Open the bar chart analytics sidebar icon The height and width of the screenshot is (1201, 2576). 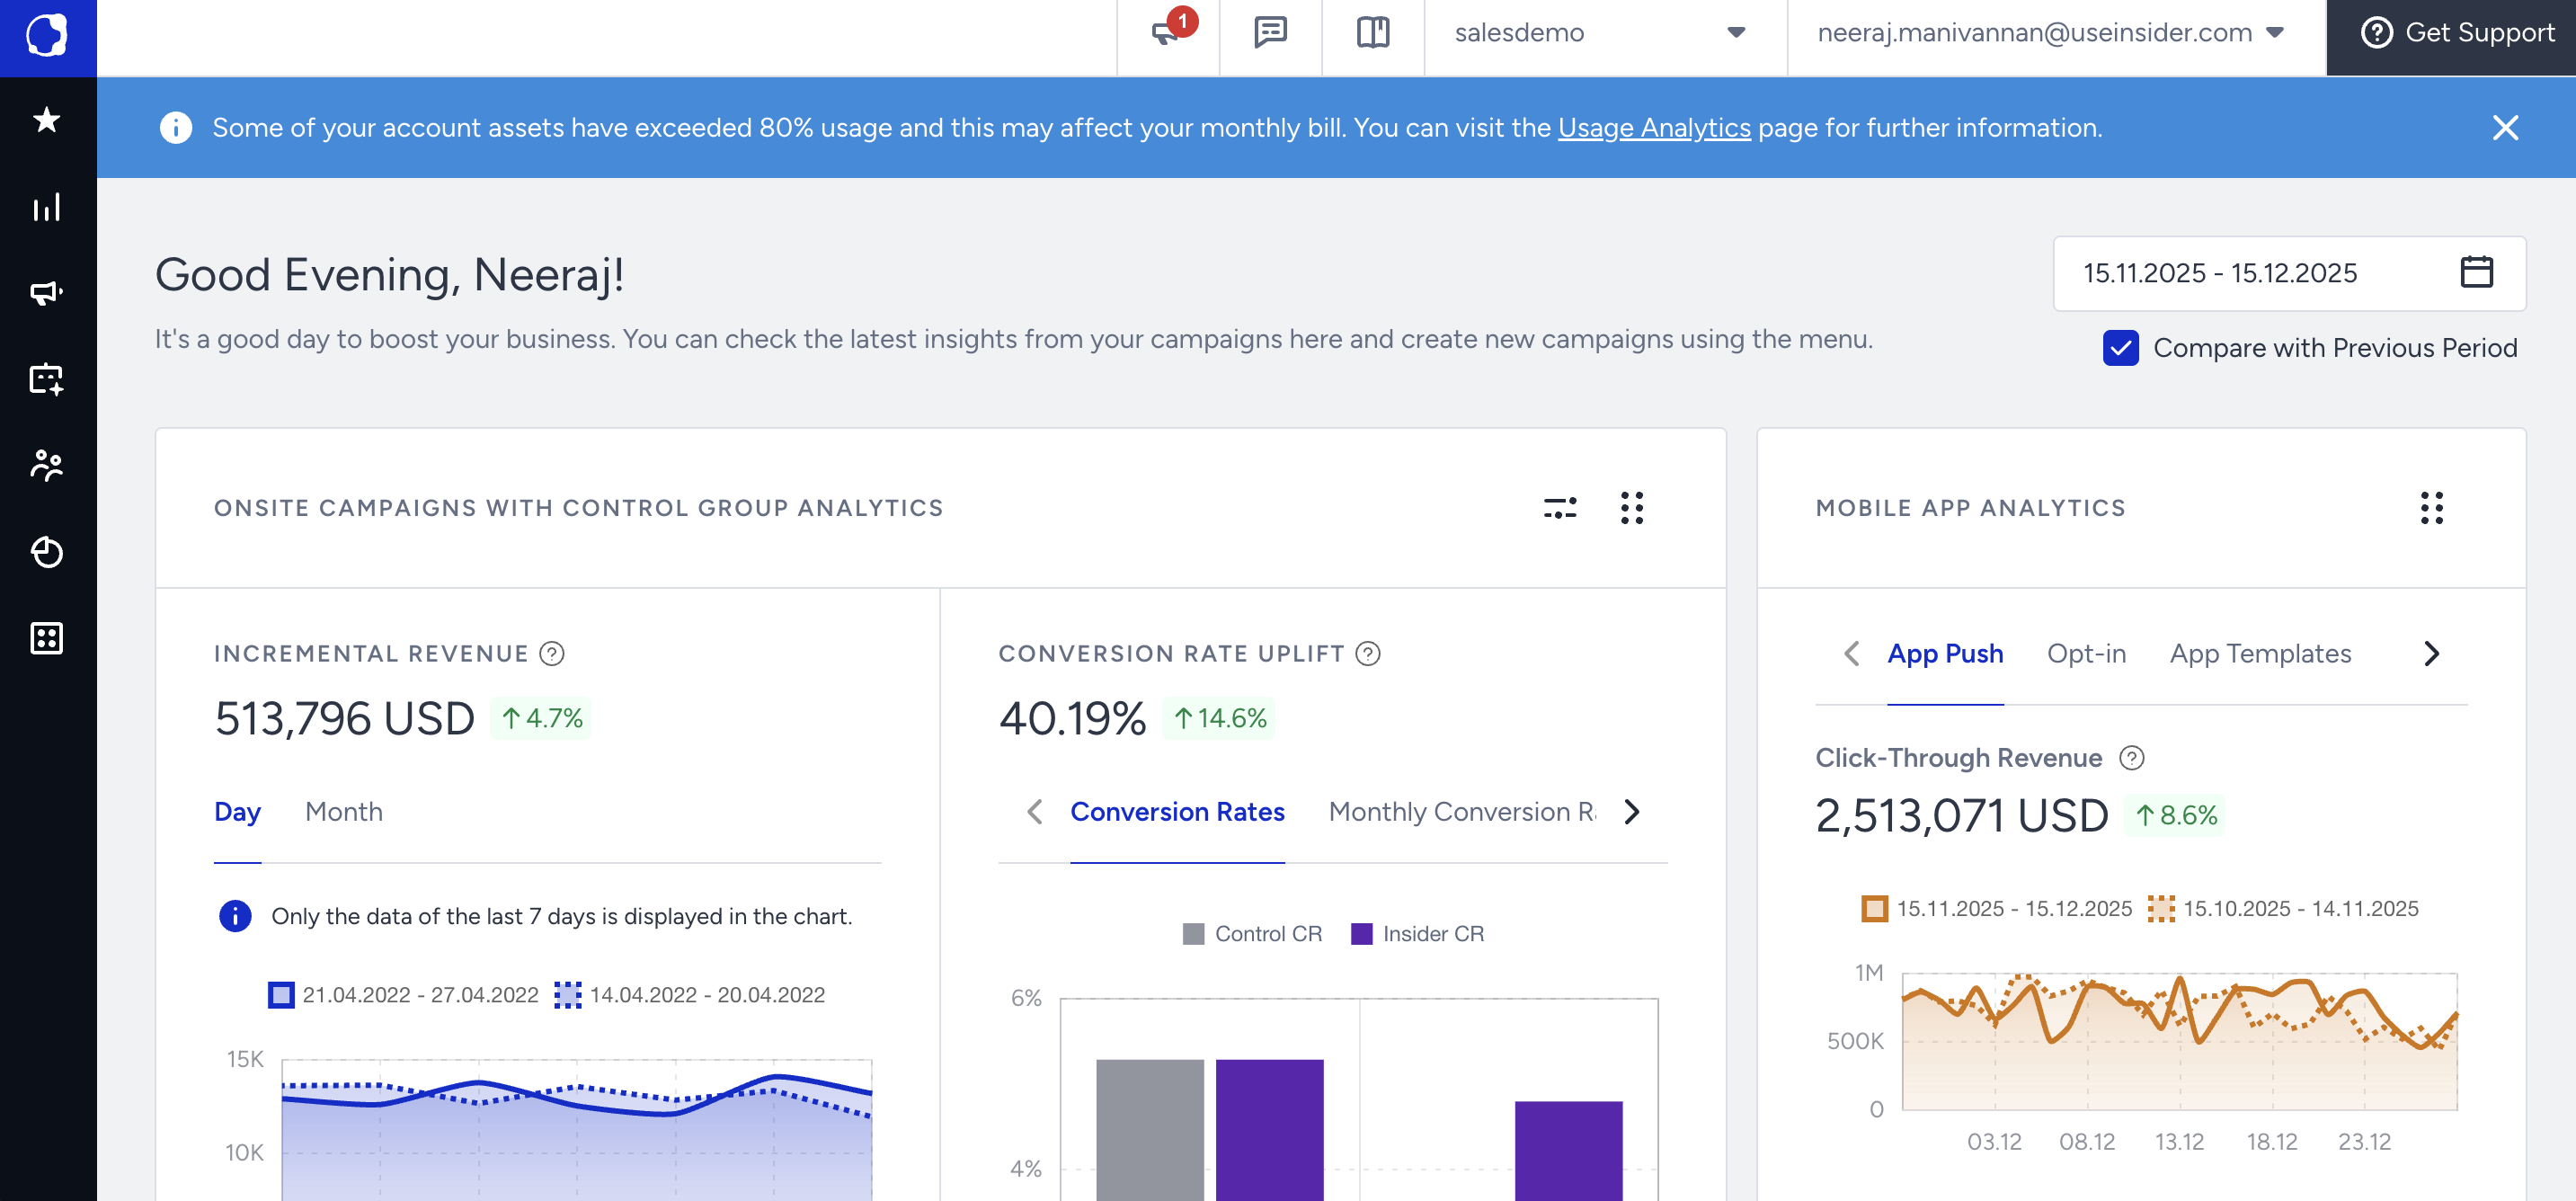(x=47, y=208)
